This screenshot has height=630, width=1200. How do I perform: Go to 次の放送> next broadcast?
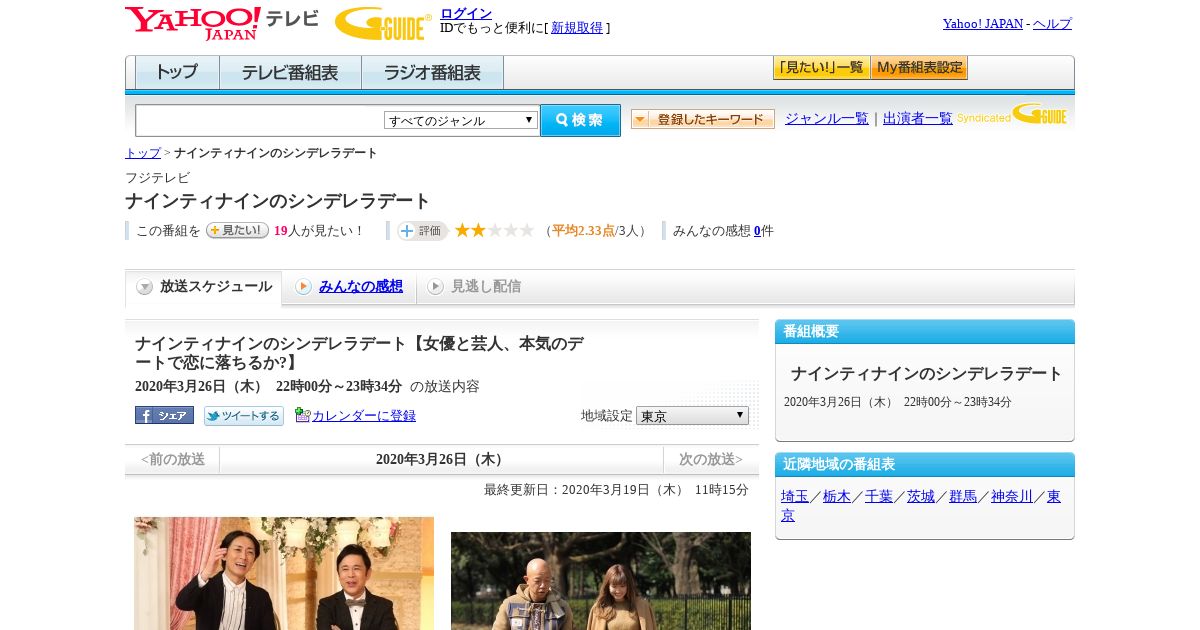pos(710,459)
